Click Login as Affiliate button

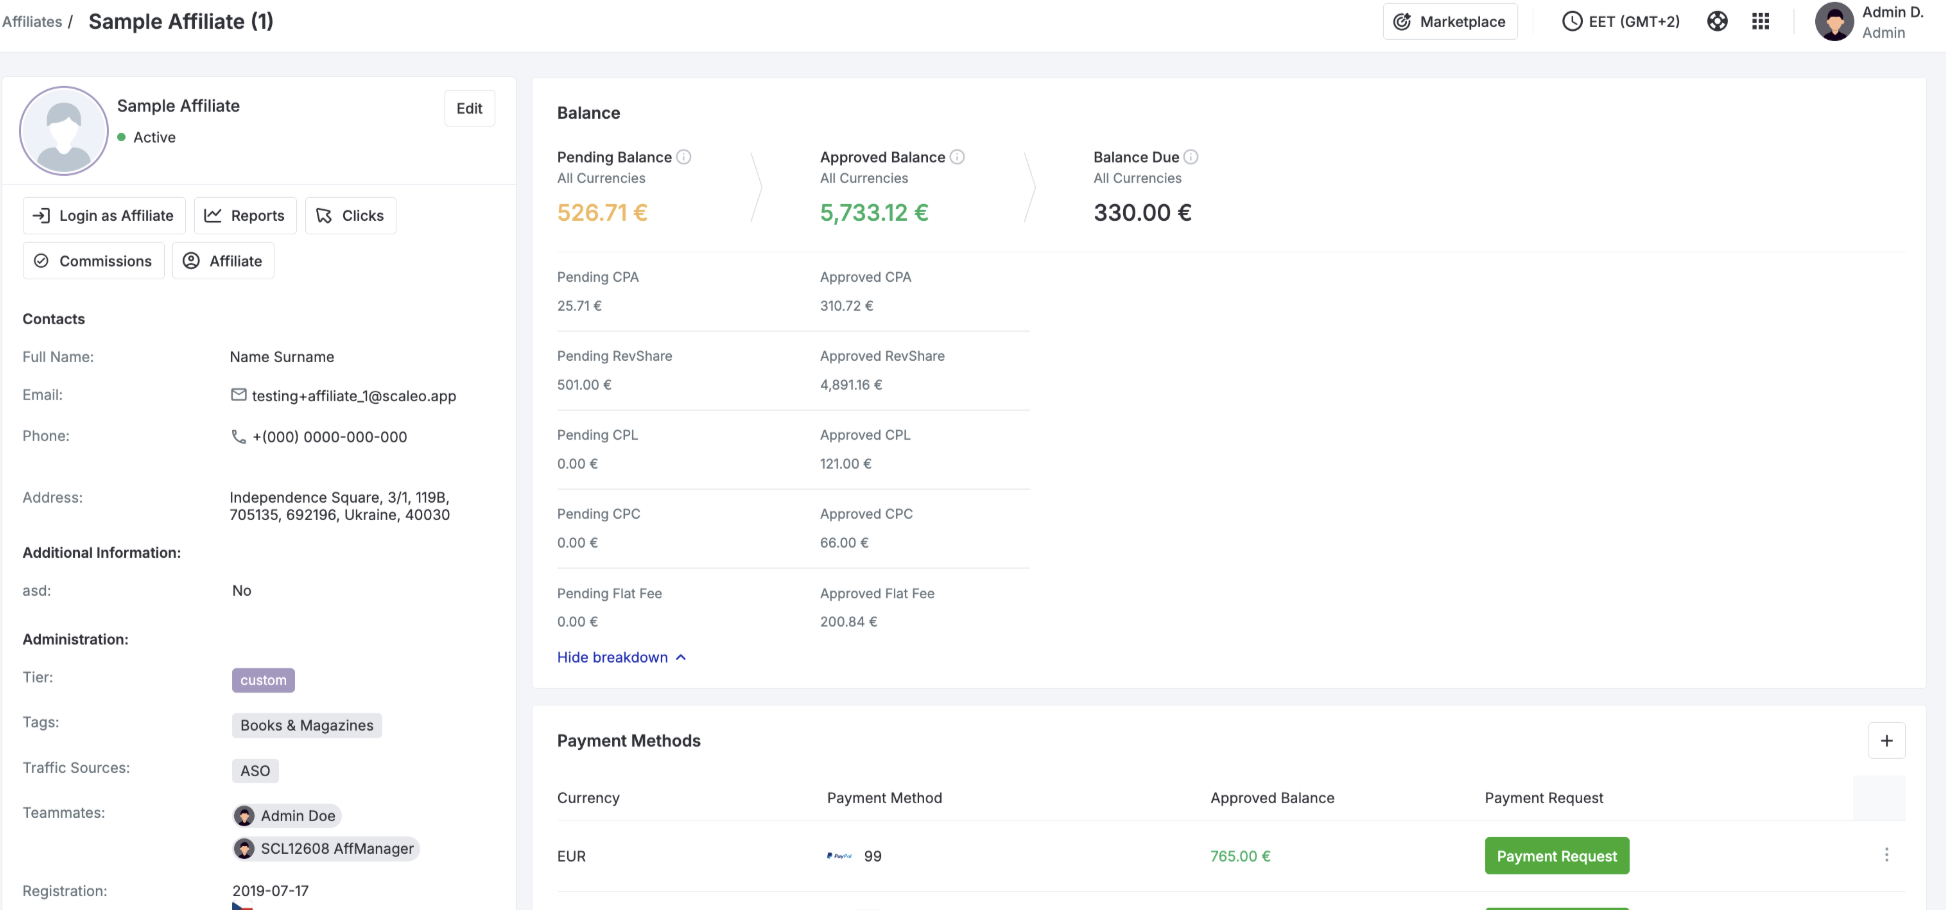pyautogui.click(x=104, y=216)
